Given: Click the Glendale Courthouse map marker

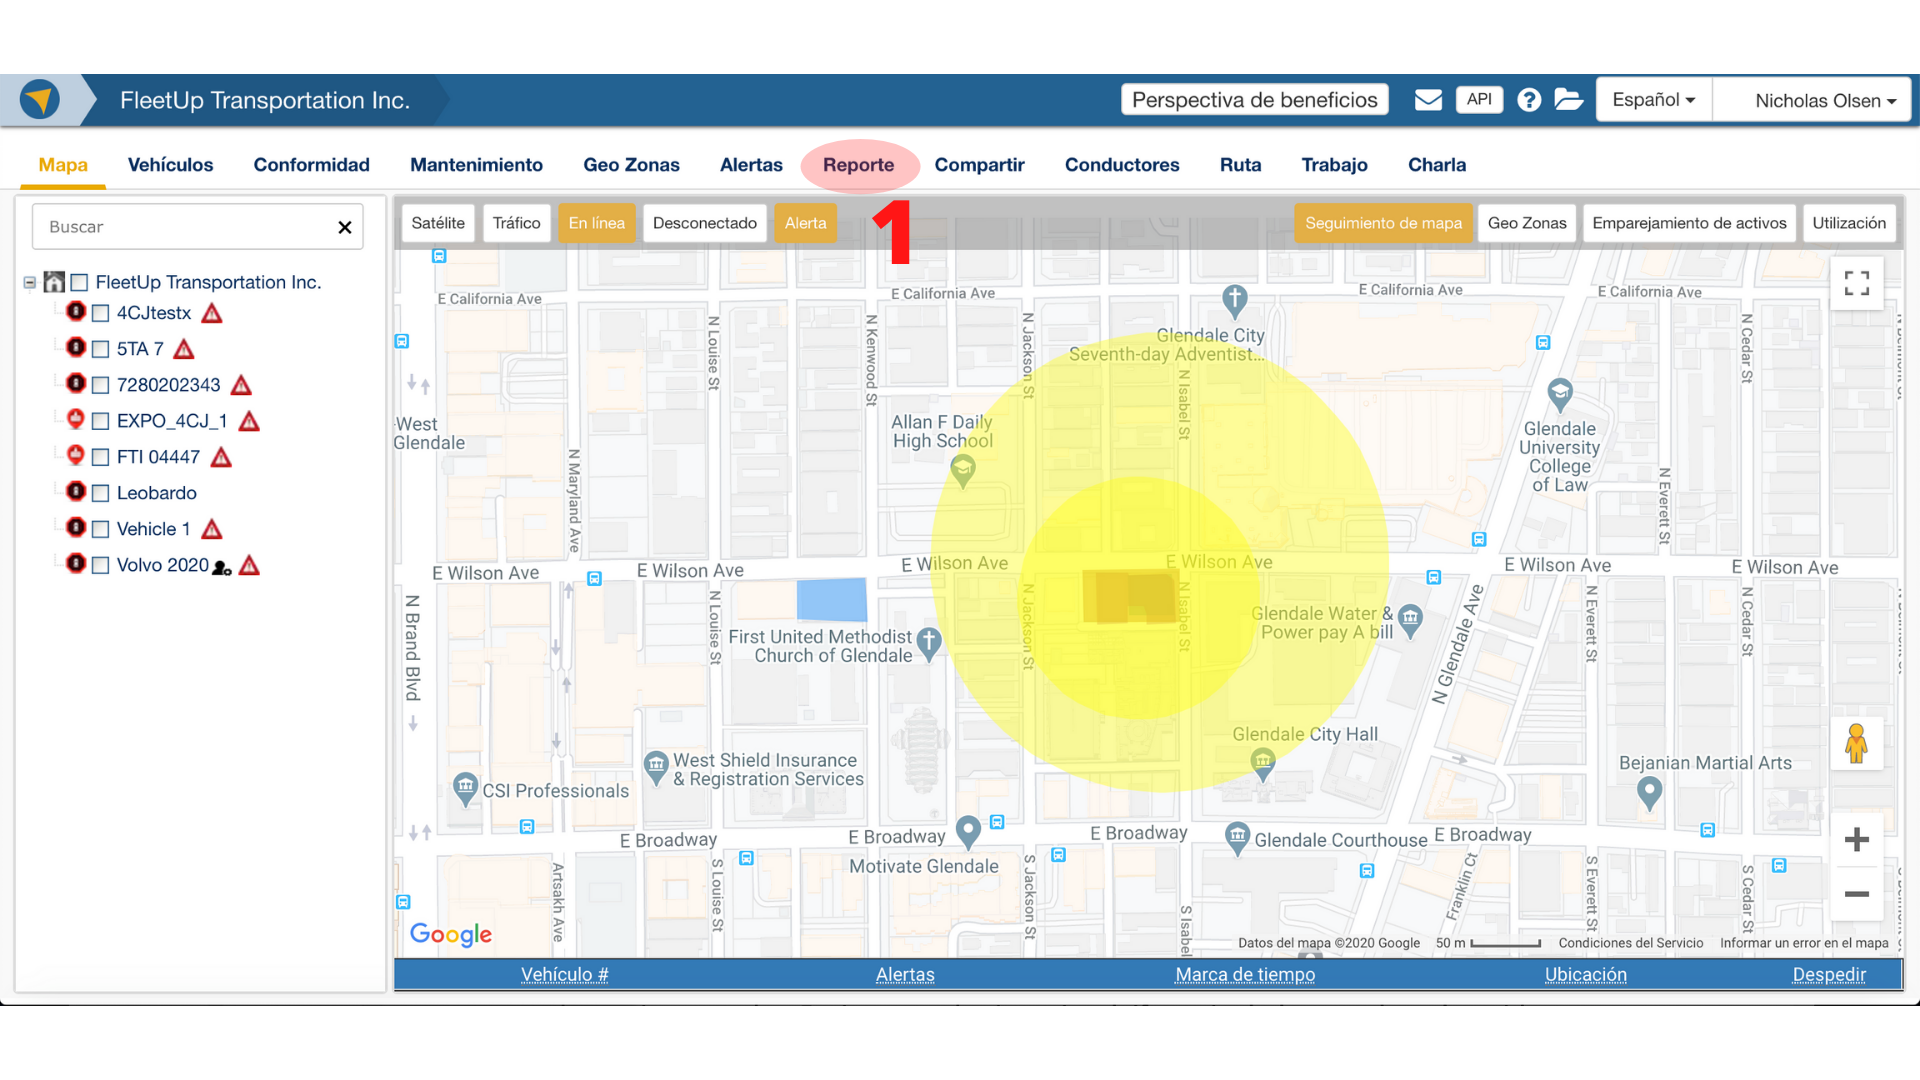Looking at the screenshot, I should 1238,838.
